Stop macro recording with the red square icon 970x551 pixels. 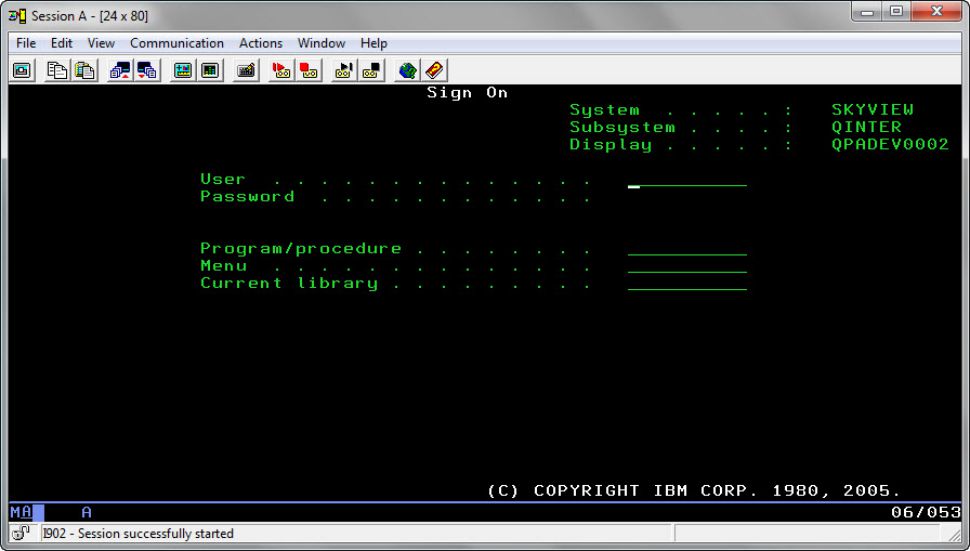(309, 70)
